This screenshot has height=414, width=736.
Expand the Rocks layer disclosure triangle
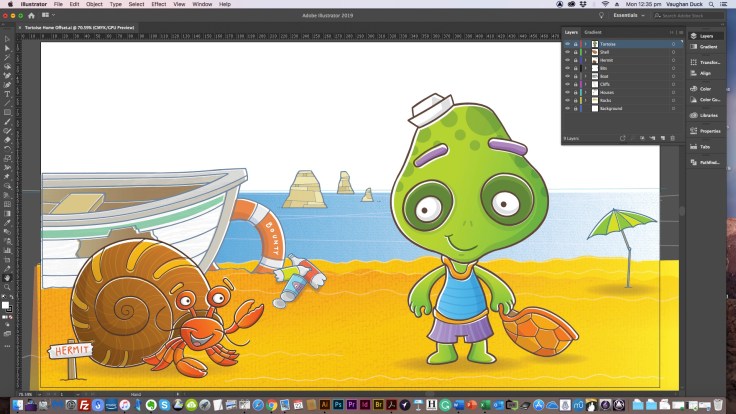[x=586, y=100]
